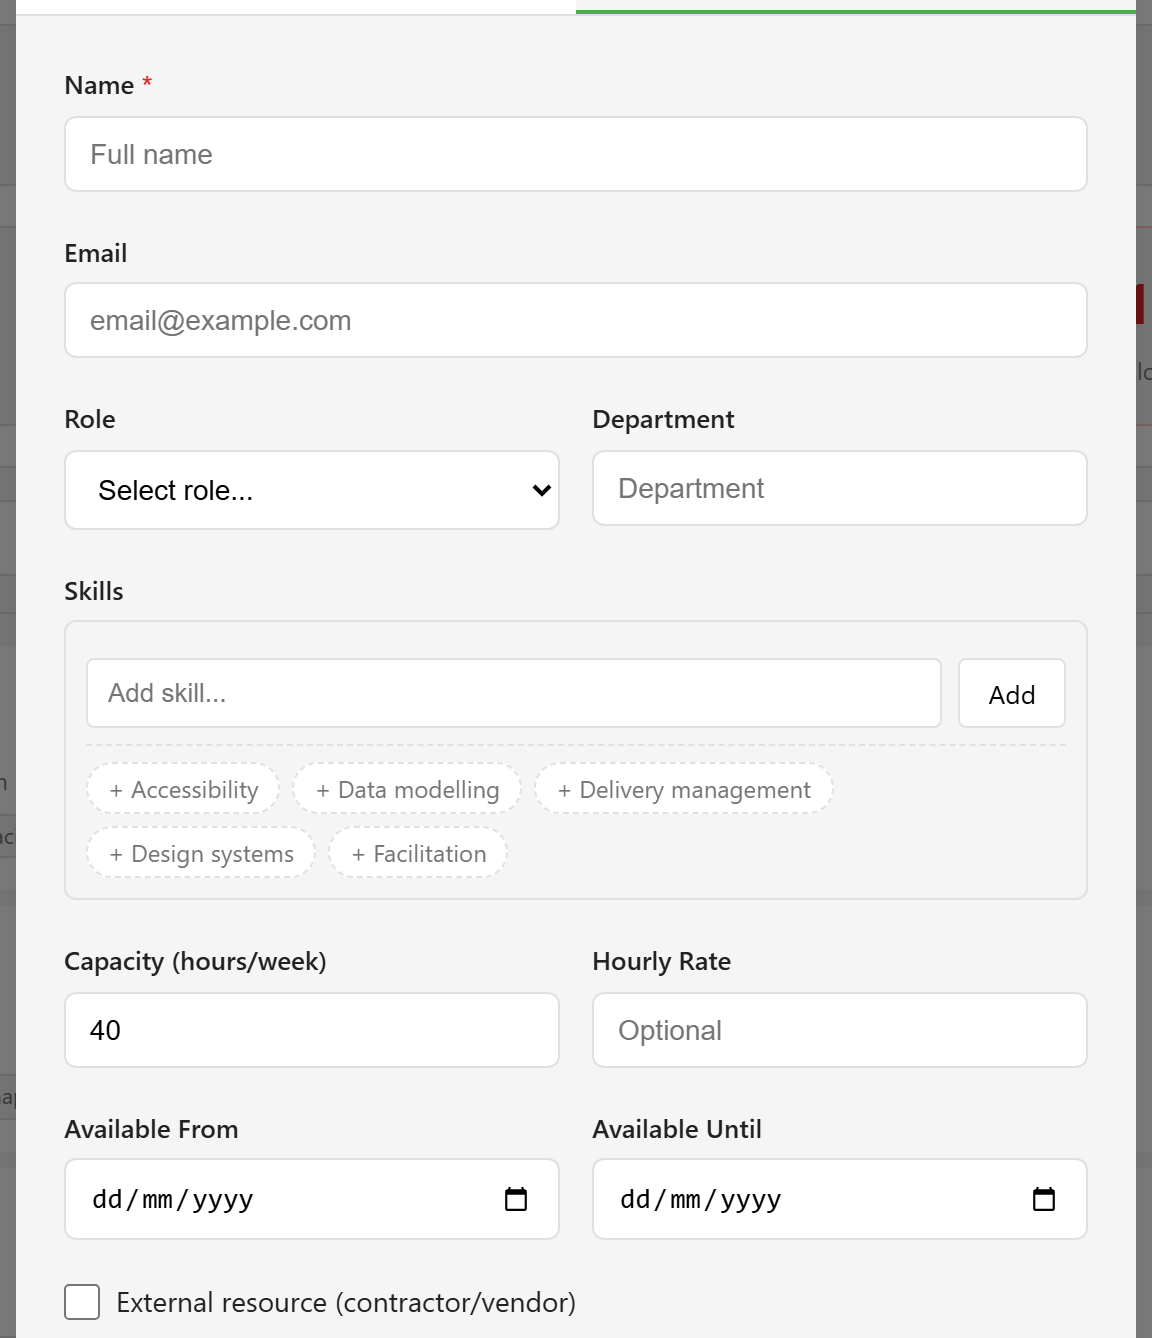
Task: Click the Department text field
Action: (839, 488)
